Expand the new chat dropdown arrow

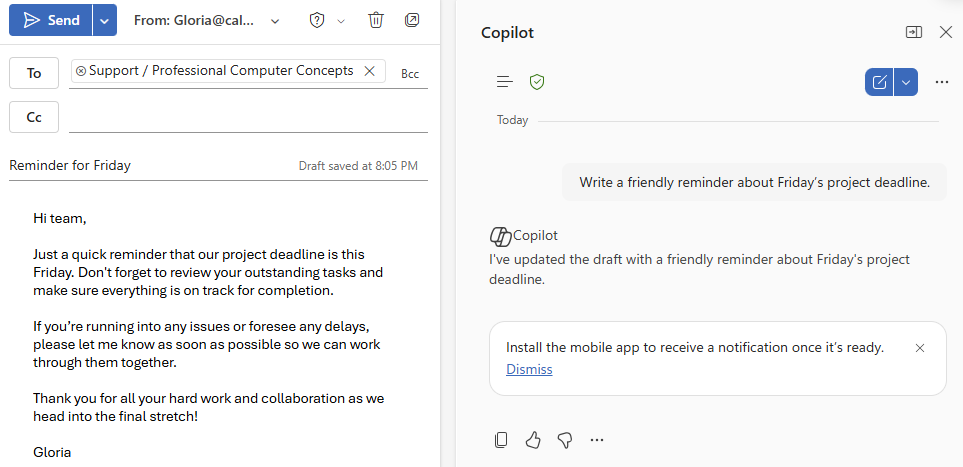coord(906,82)
